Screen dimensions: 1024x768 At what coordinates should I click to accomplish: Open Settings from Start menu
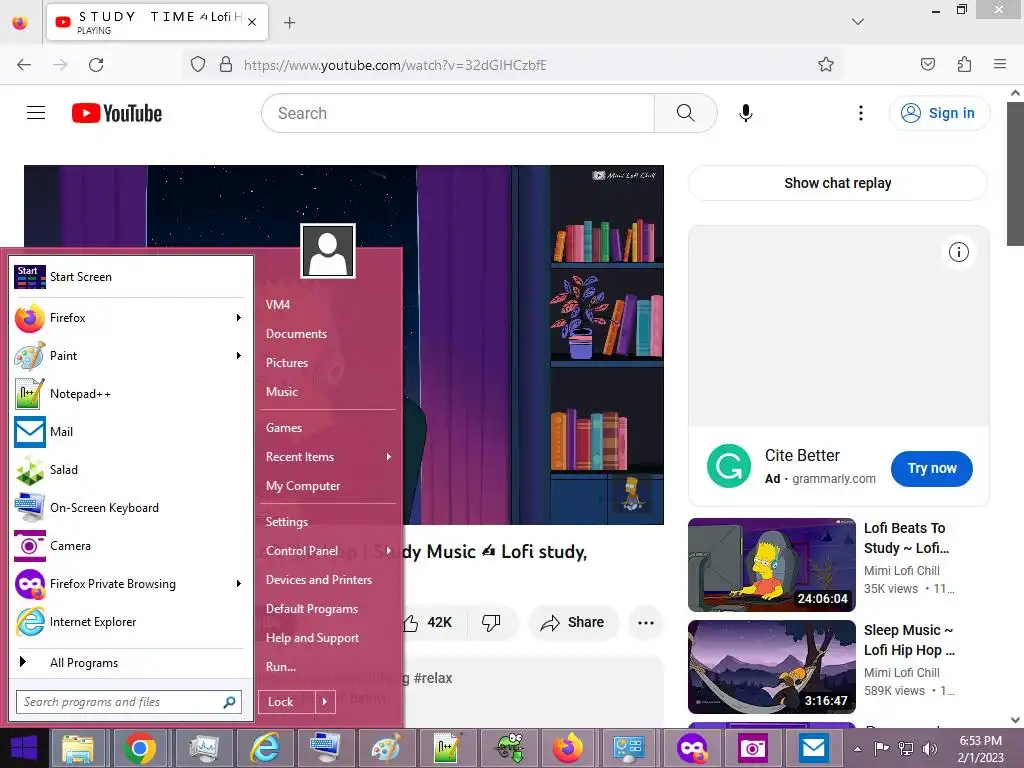(x=287, y=522)
